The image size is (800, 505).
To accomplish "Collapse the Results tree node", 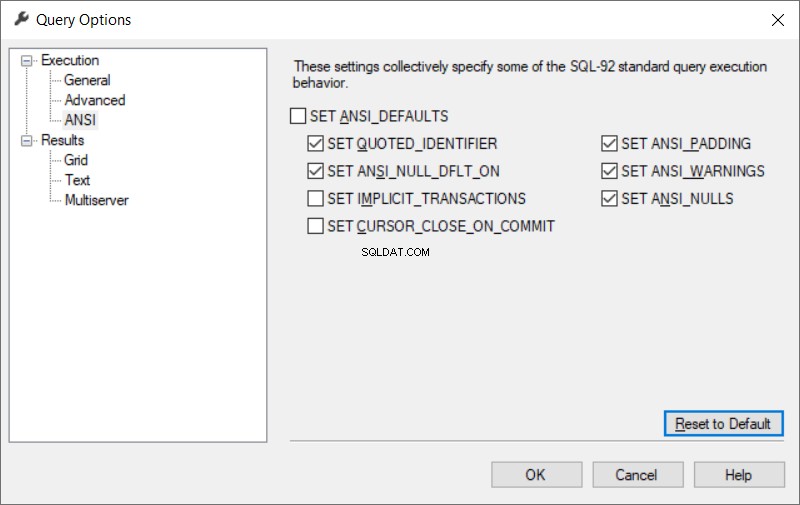I will [26, 140].
